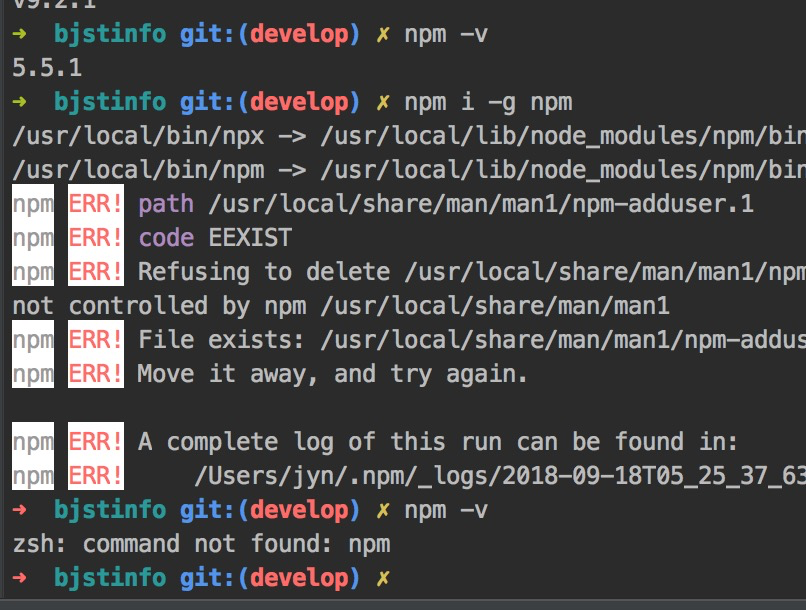Click the purple 'code' label
This screenshot has width=806, height=610.
(166, 238)
